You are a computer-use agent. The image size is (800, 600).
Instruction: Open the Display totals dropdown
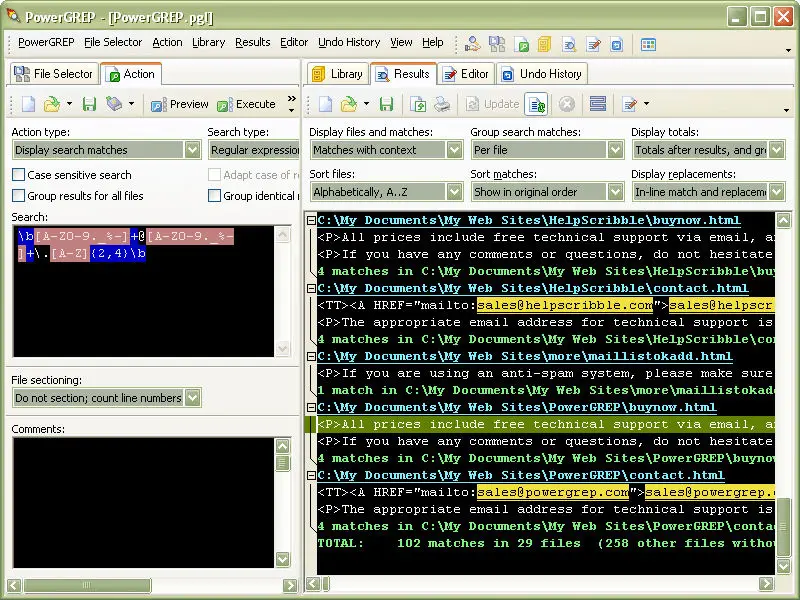point(777,150)
